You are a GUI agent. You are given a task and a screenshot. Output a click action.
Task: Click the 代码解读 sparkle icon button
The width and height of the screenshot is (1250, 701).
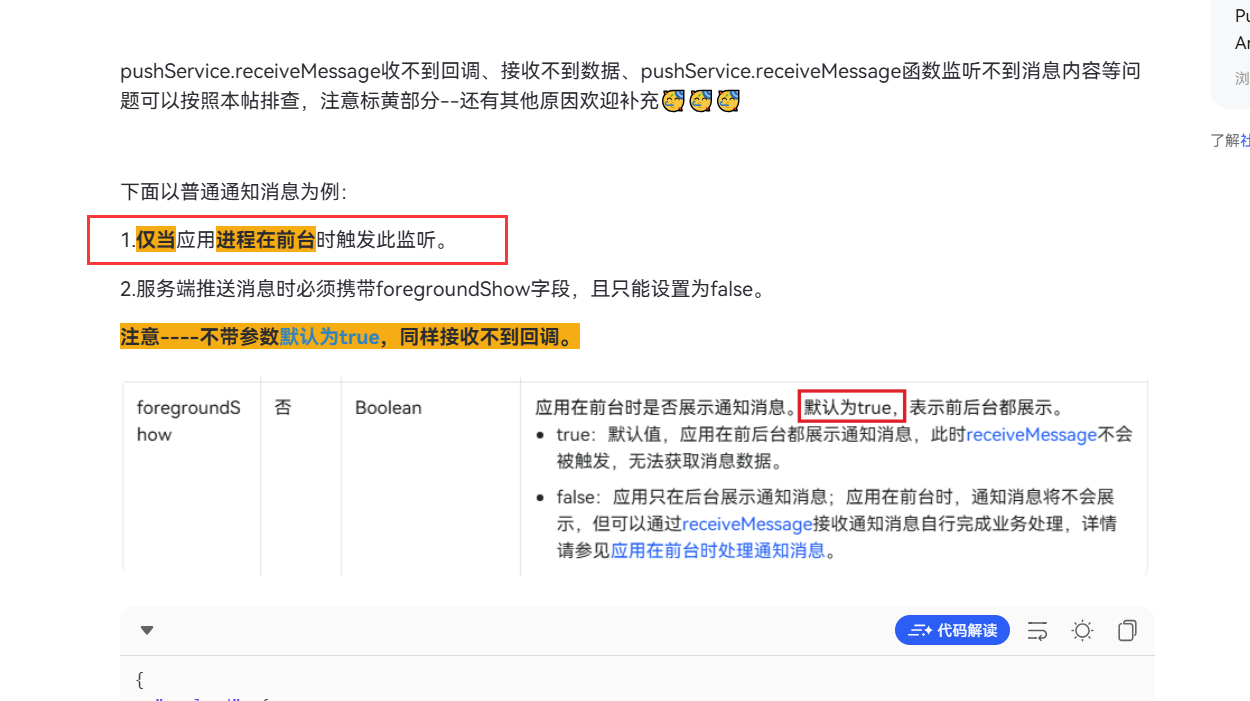coord(952,630)
